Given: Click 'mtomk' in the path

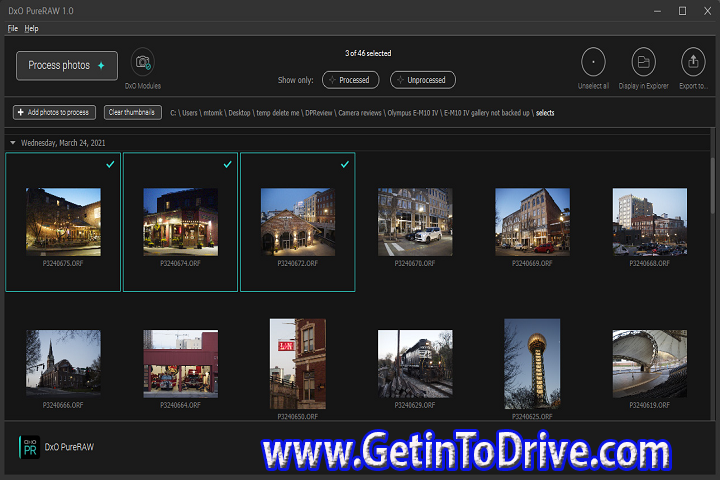Looking at the screenshot, I should 213,113.
